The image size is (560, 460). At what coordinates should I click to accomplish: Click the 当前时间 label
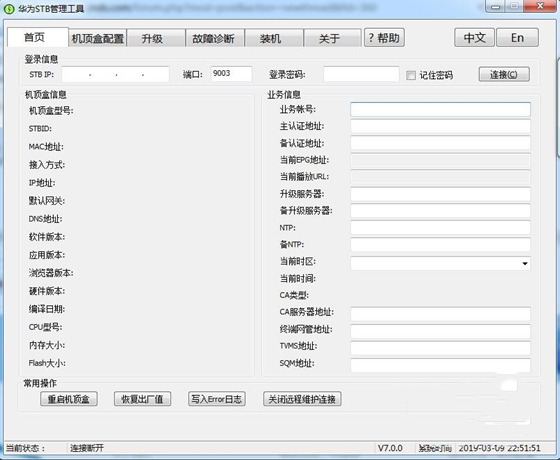[298, 279]
